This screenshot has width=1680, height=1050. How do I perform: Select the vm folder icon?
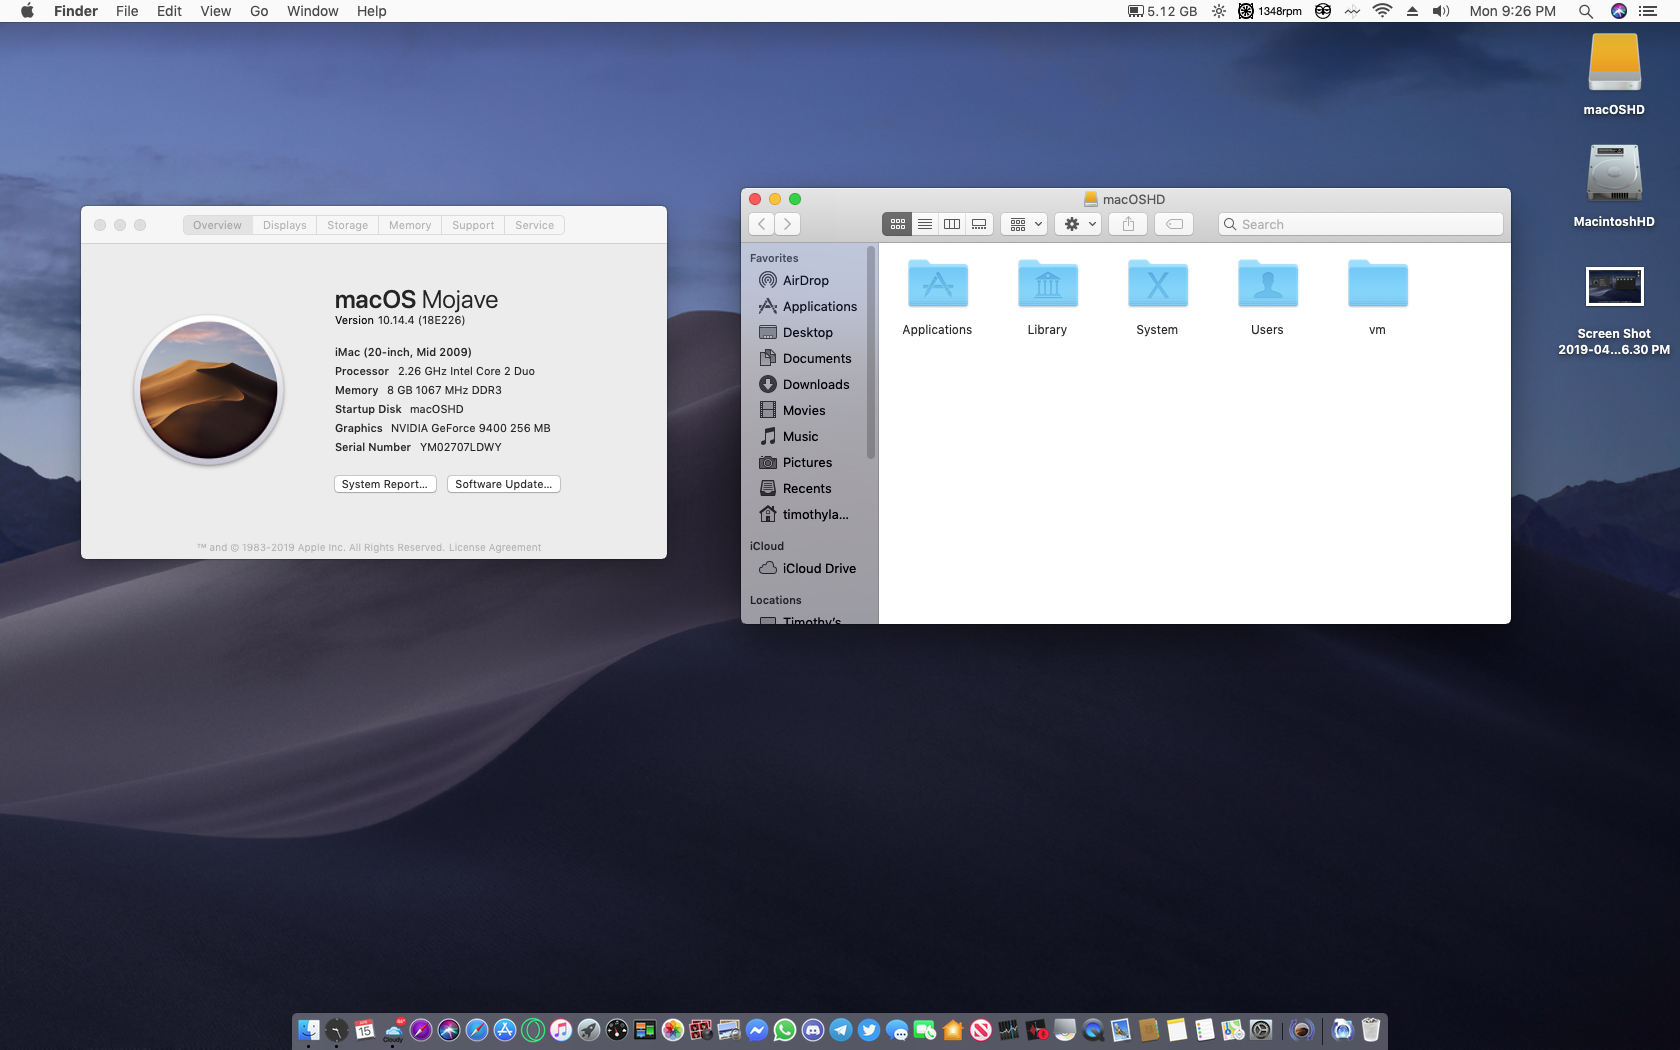(x=1377, y=284)
